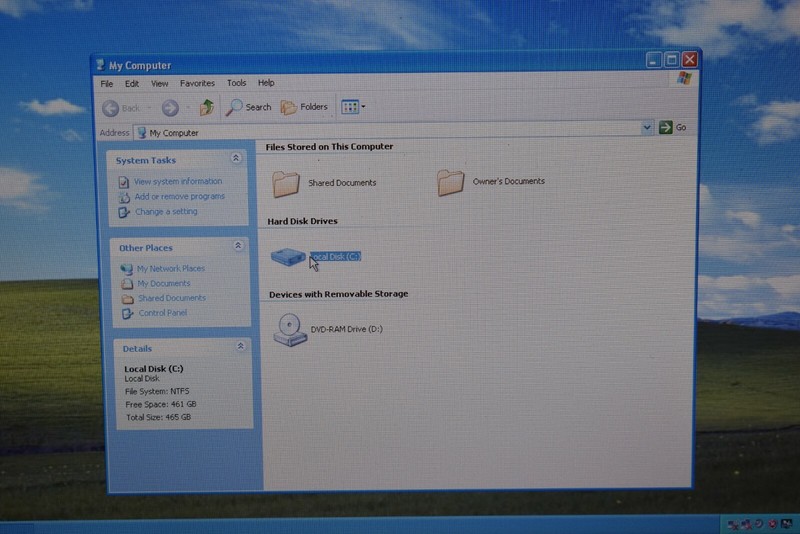Click 'Total Size: 465 GB' text in Details
This screenshot has width=800, height=534.
pos(158,417)
